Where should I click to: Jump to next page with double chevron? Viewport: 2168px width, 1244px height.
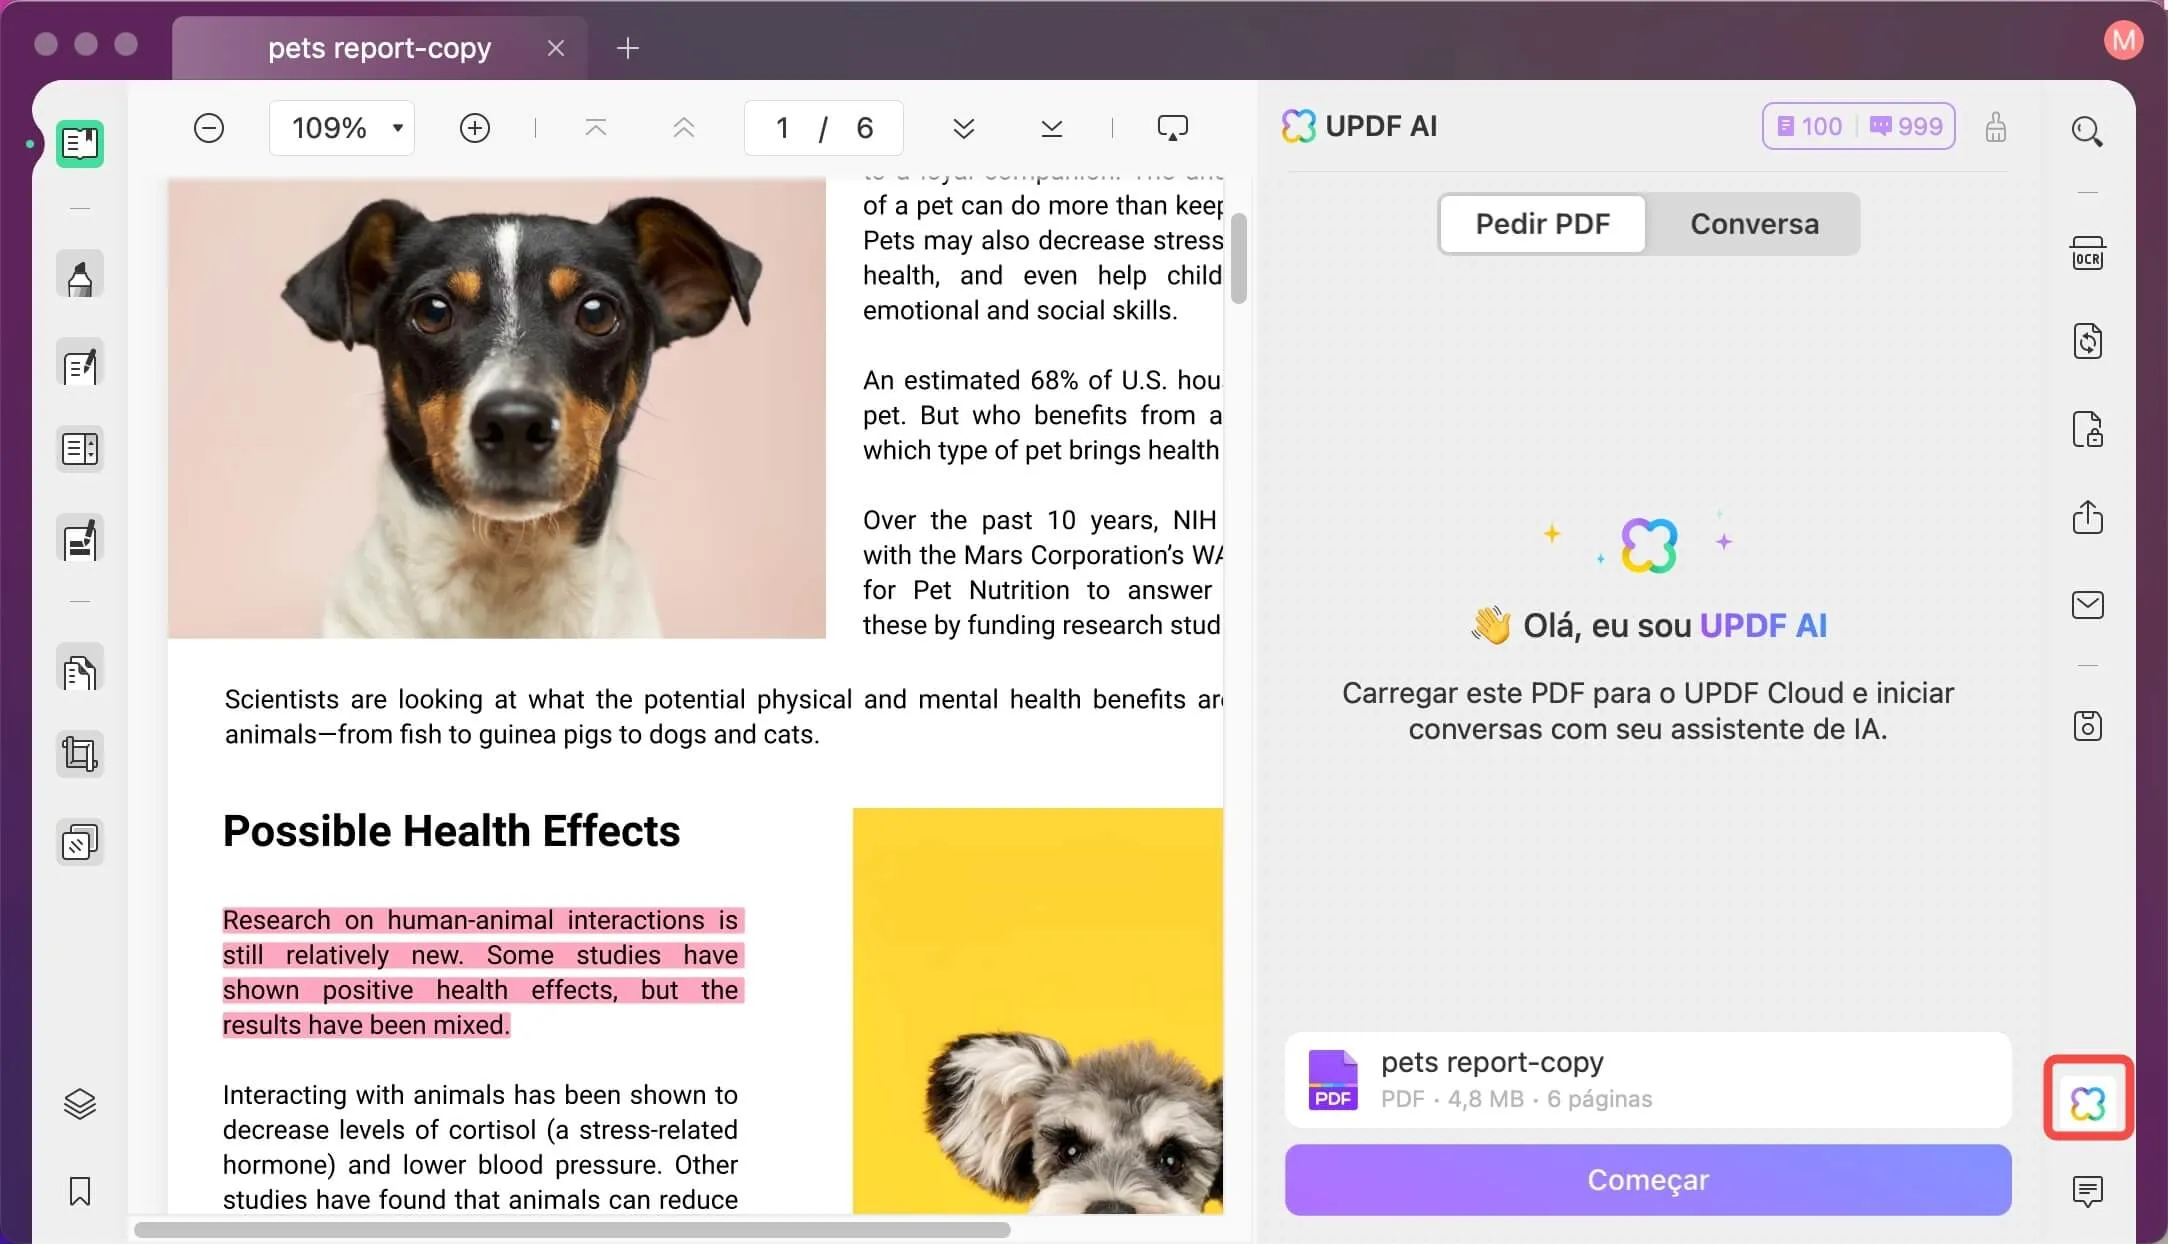tap(963, 128)
